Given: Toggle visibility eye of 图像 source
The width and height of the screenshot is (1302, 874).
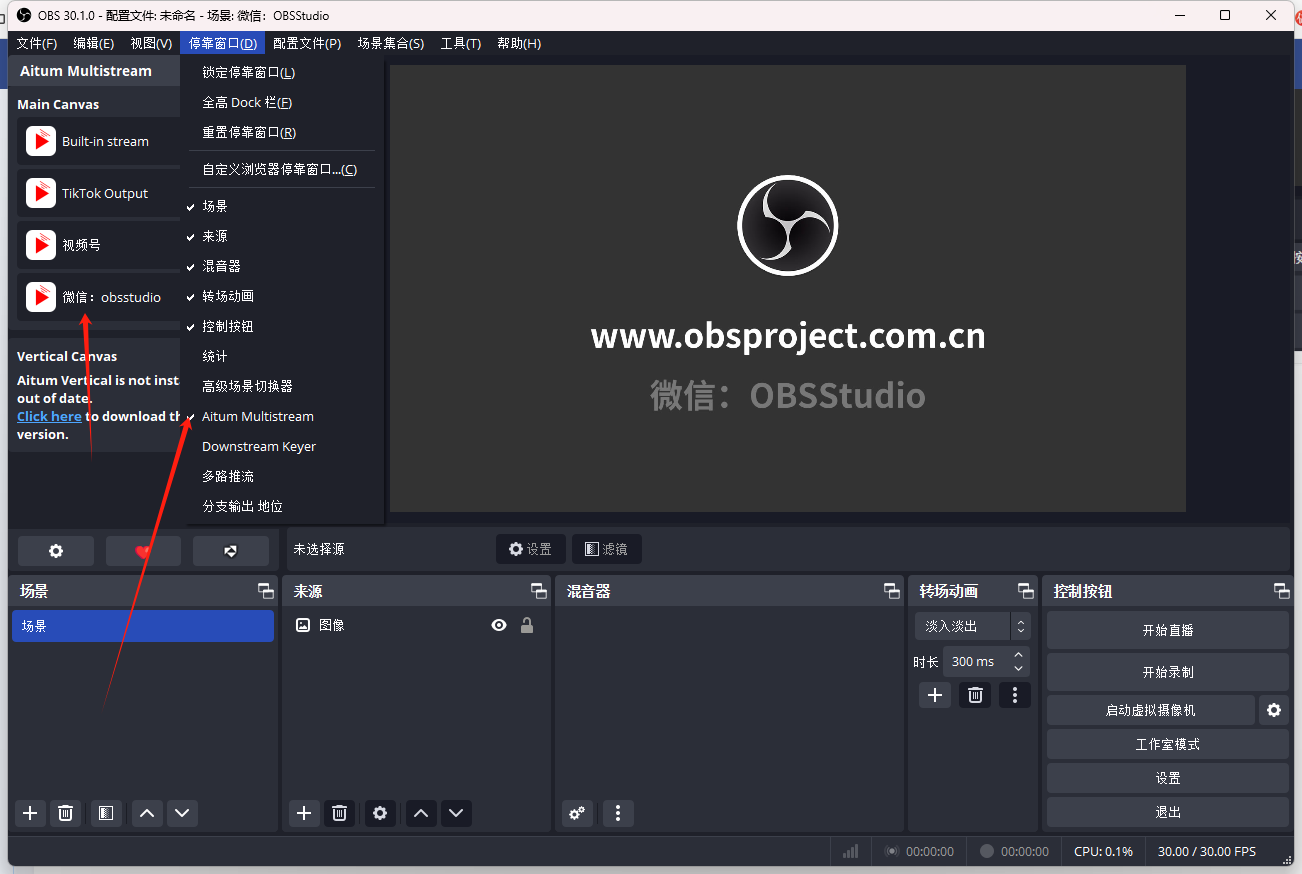Looking at the screenshot, I should (499, 625).
